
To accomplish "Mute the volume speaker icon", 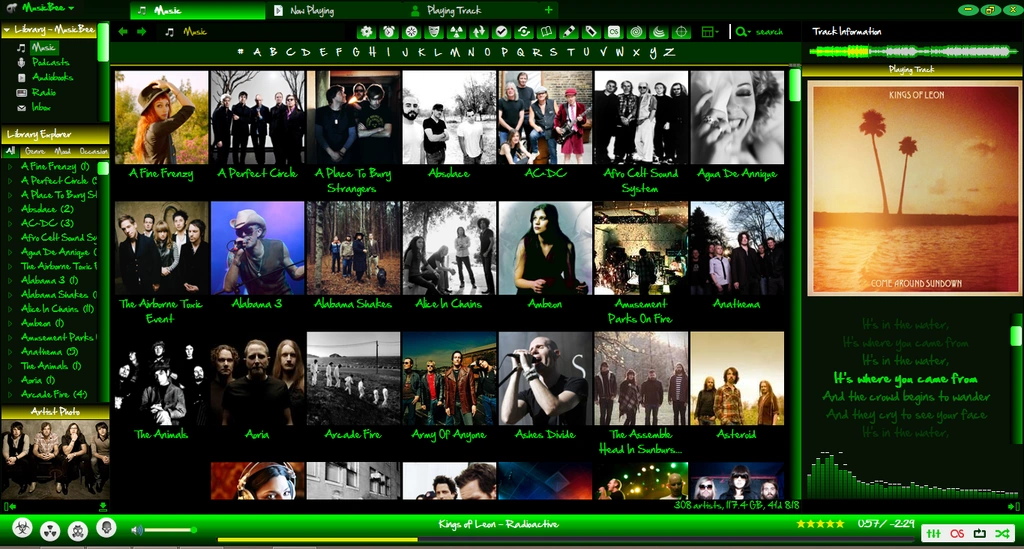I will point(137,529).
